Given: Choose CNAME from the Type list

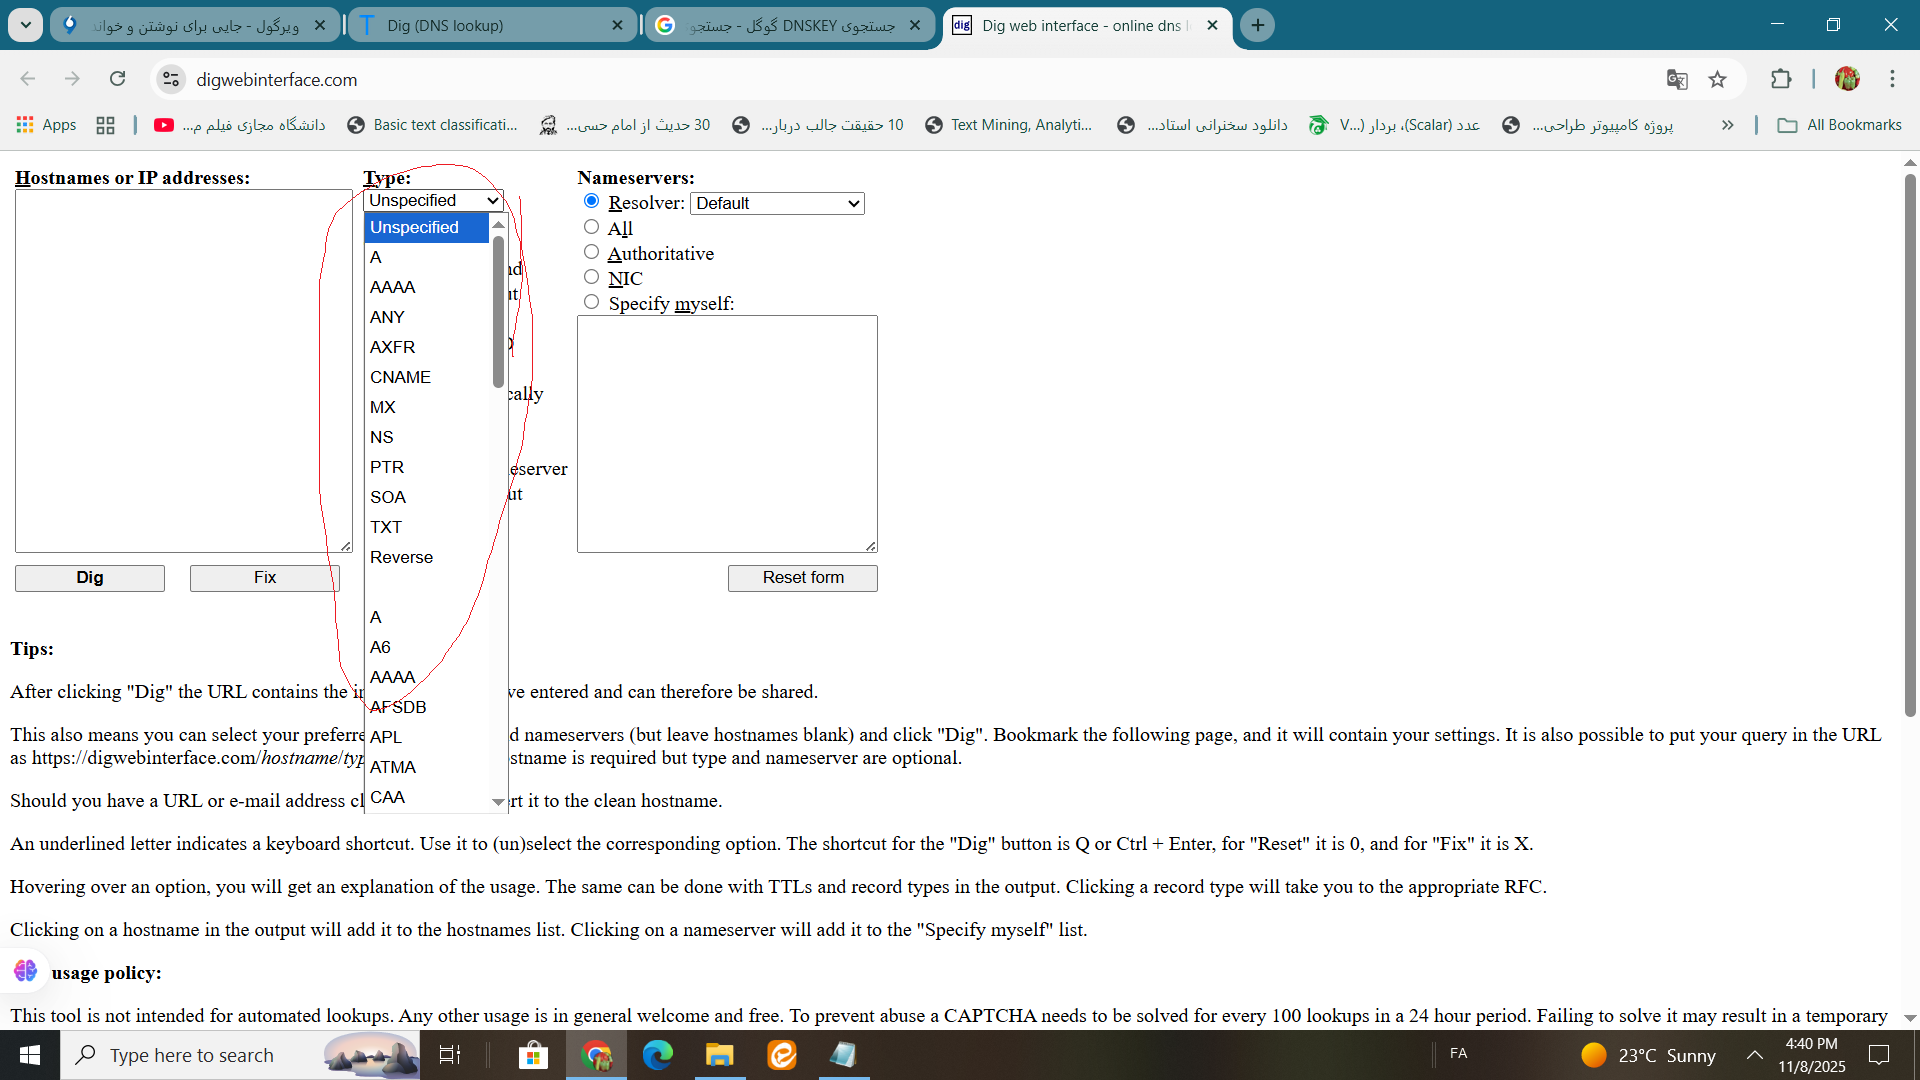Looking at the screenshot, I should point(400,377).
